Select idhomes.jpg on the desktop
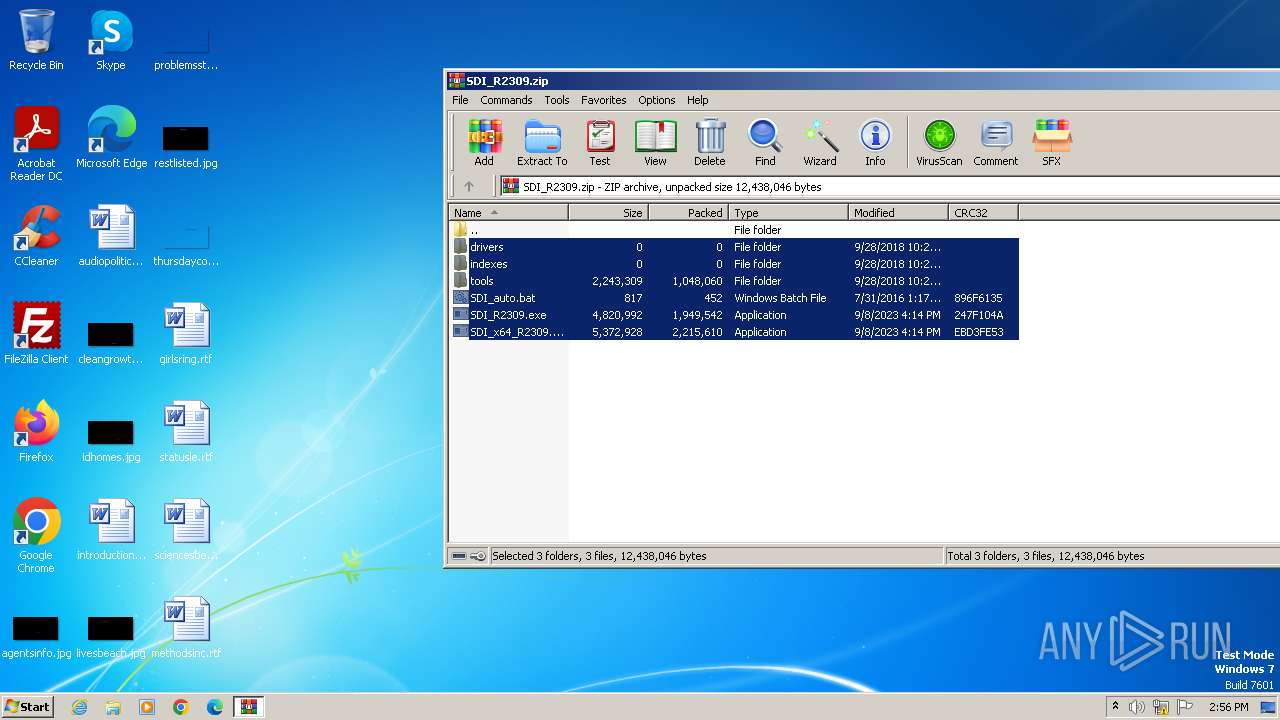 [x=111, y=440]
